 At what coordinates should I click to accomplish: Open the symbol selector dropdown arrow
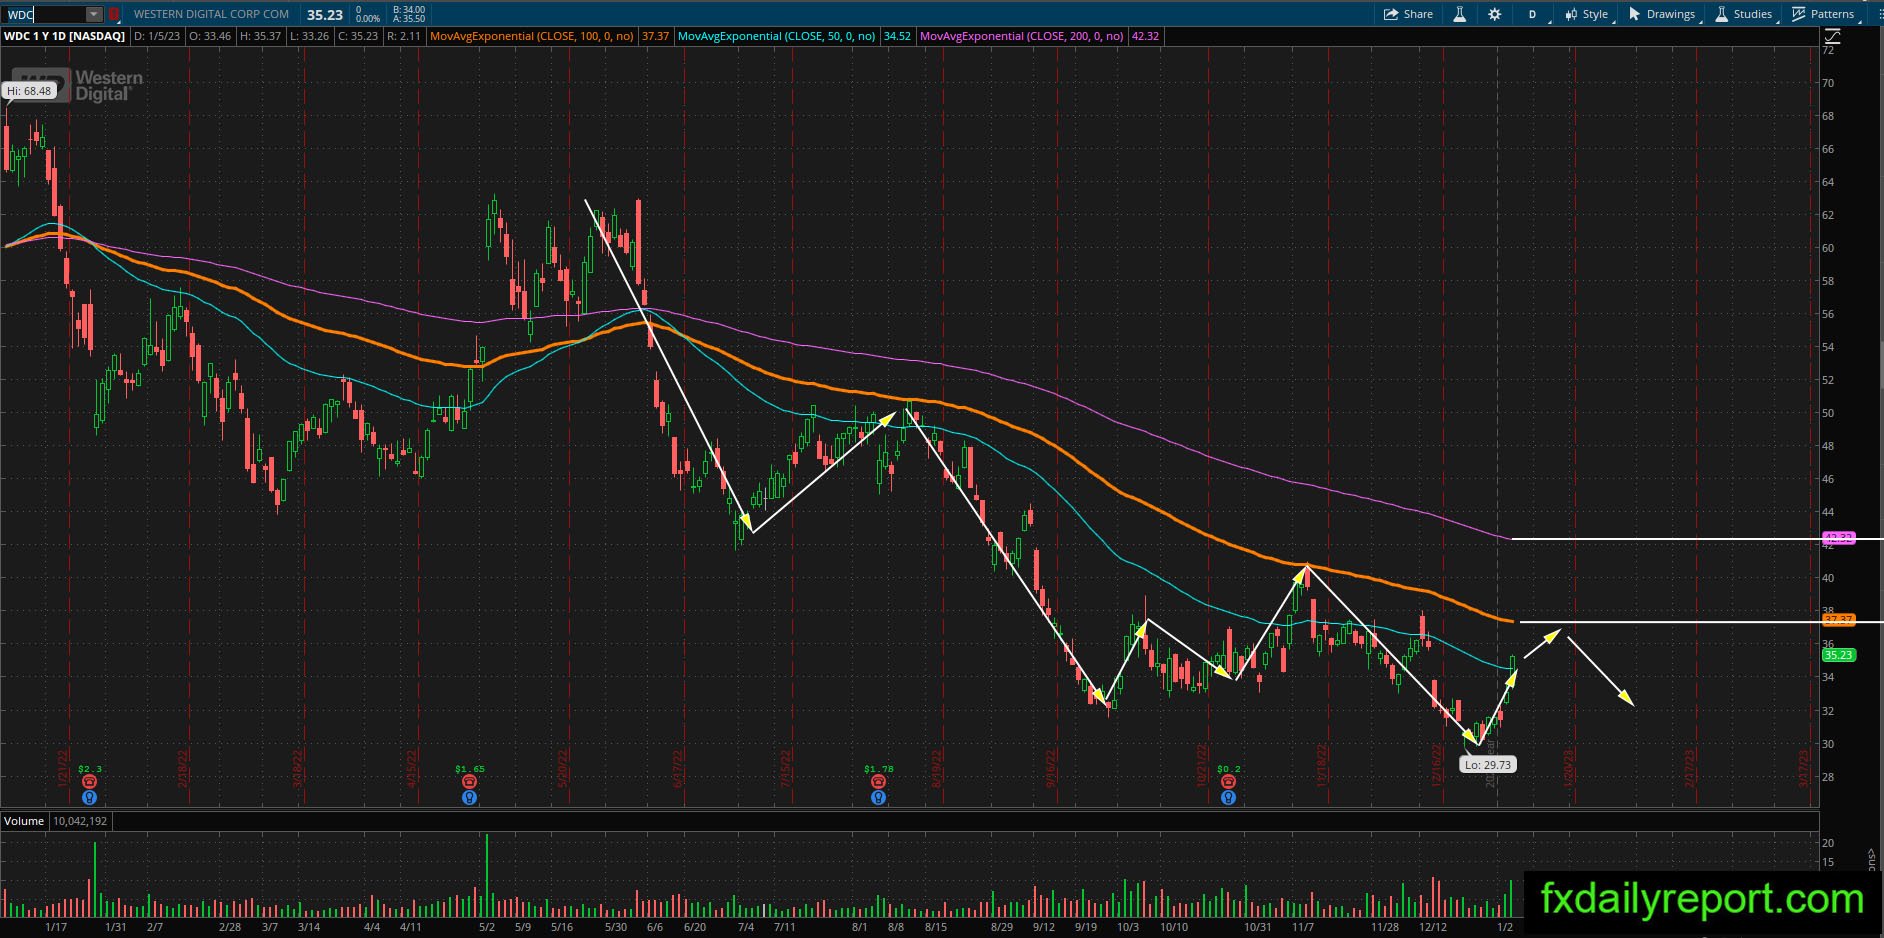[x=94, y=15]
